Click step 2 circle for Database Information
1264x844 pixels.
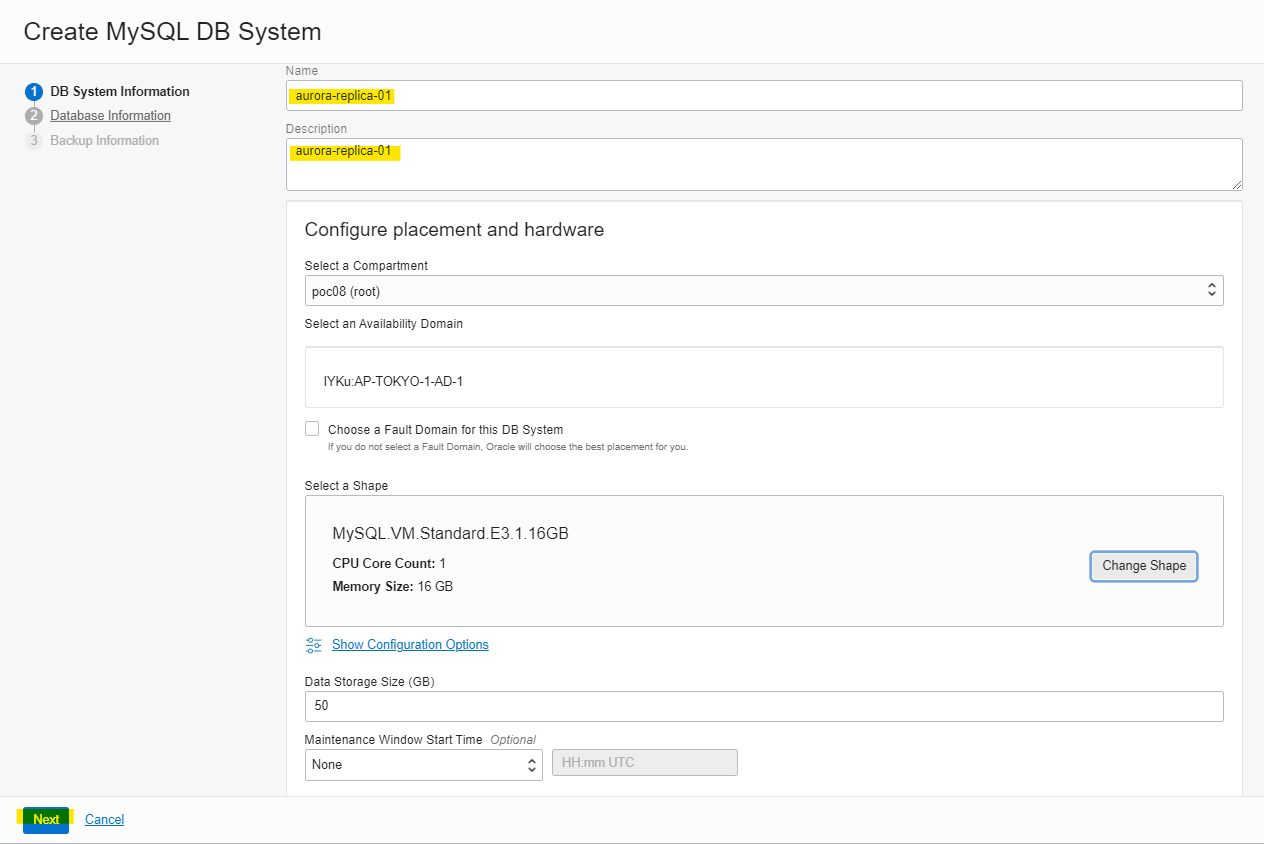pyautogui.click(x=34, y=116)
